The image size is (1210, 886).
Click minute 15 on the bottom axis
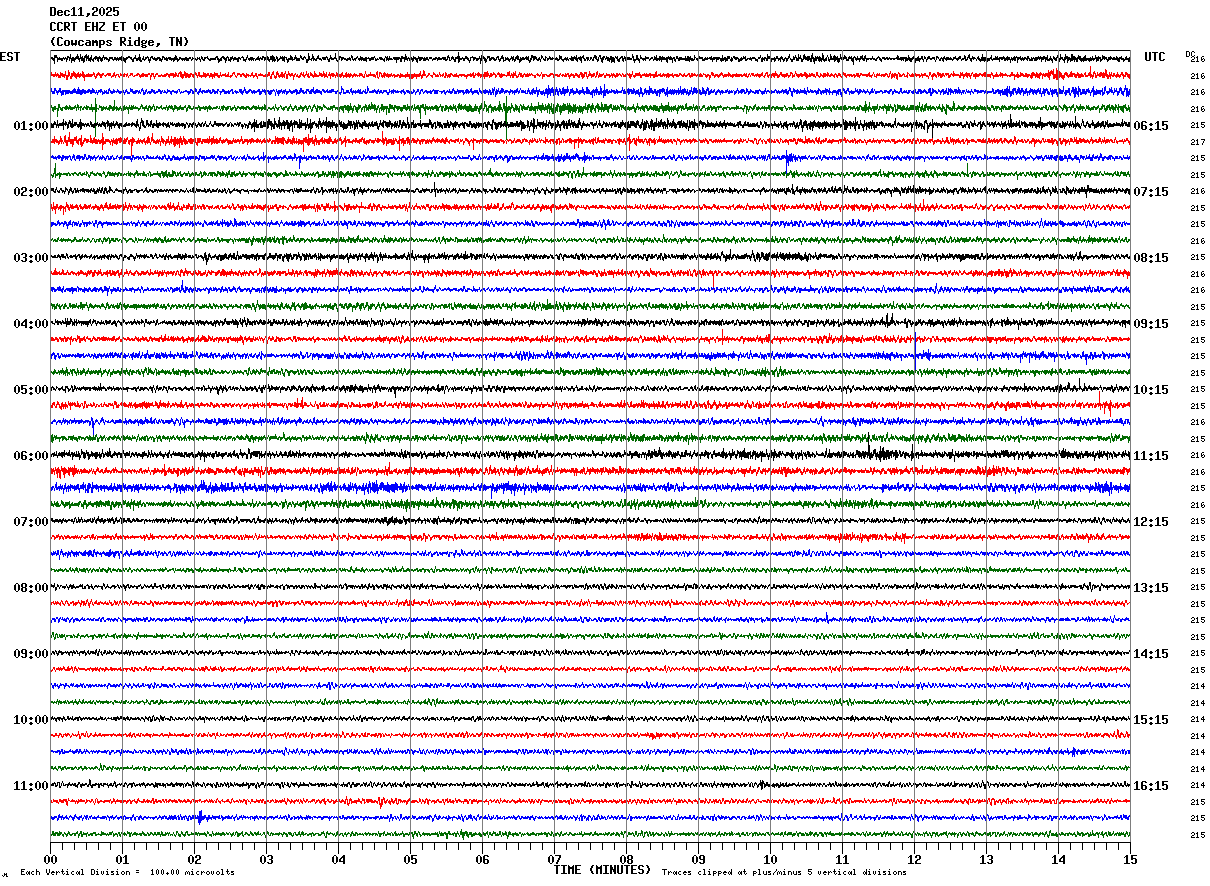tap(1130, 859)
